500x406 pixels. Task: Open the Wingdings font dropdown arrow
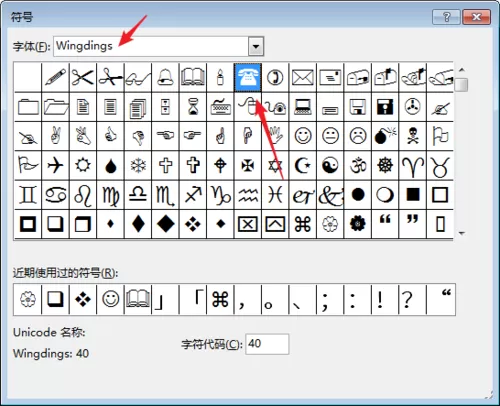[256, 46]
